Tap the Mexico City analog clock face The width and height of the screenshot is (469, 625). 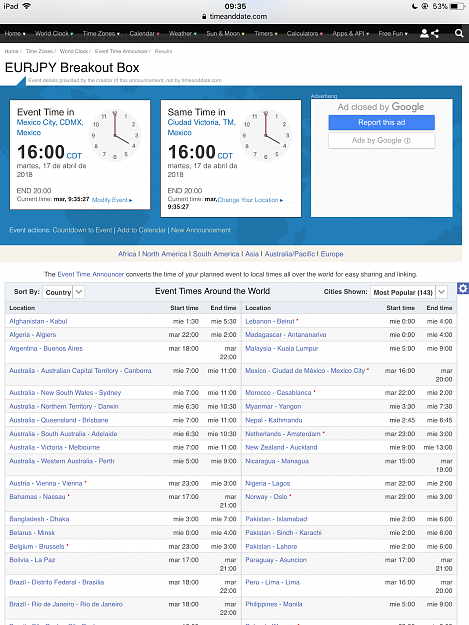[115, 136]
